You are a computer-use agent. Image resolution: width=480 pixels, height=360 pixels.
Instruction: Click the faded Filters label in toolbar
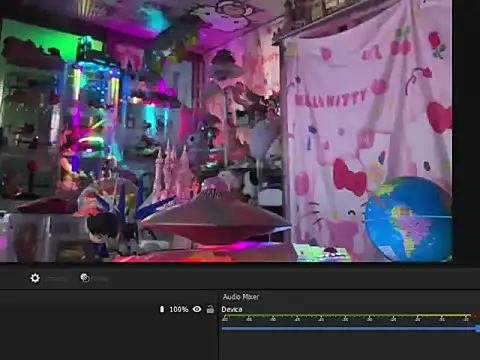(x=100, y=279)
